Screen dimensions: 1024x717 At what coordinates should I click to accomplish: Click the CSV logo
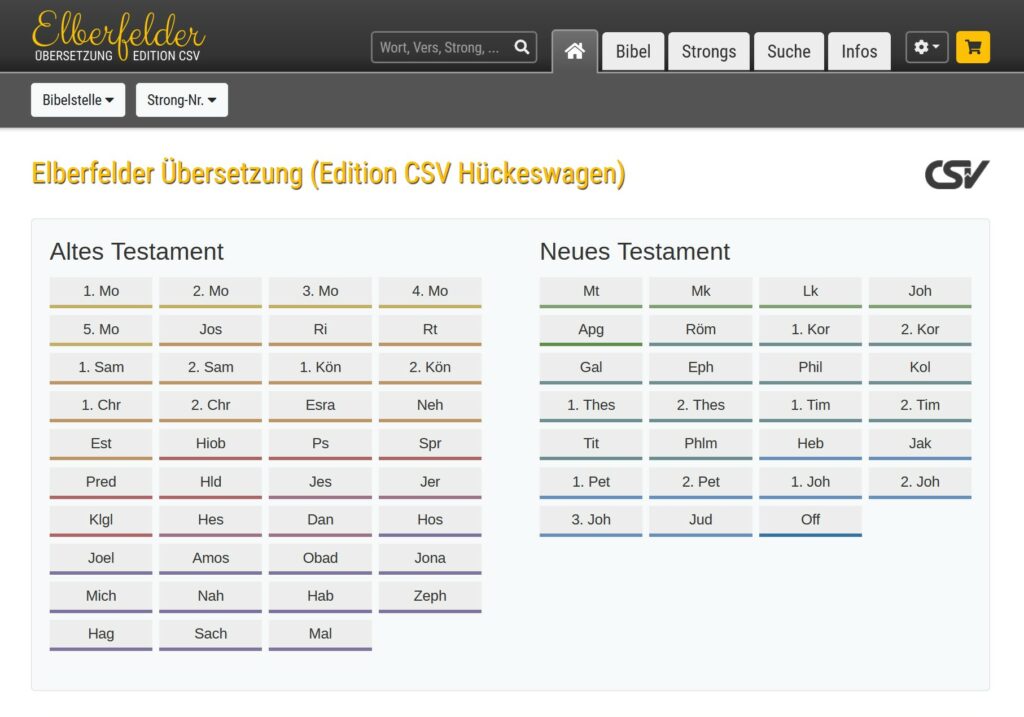[957, 174]
